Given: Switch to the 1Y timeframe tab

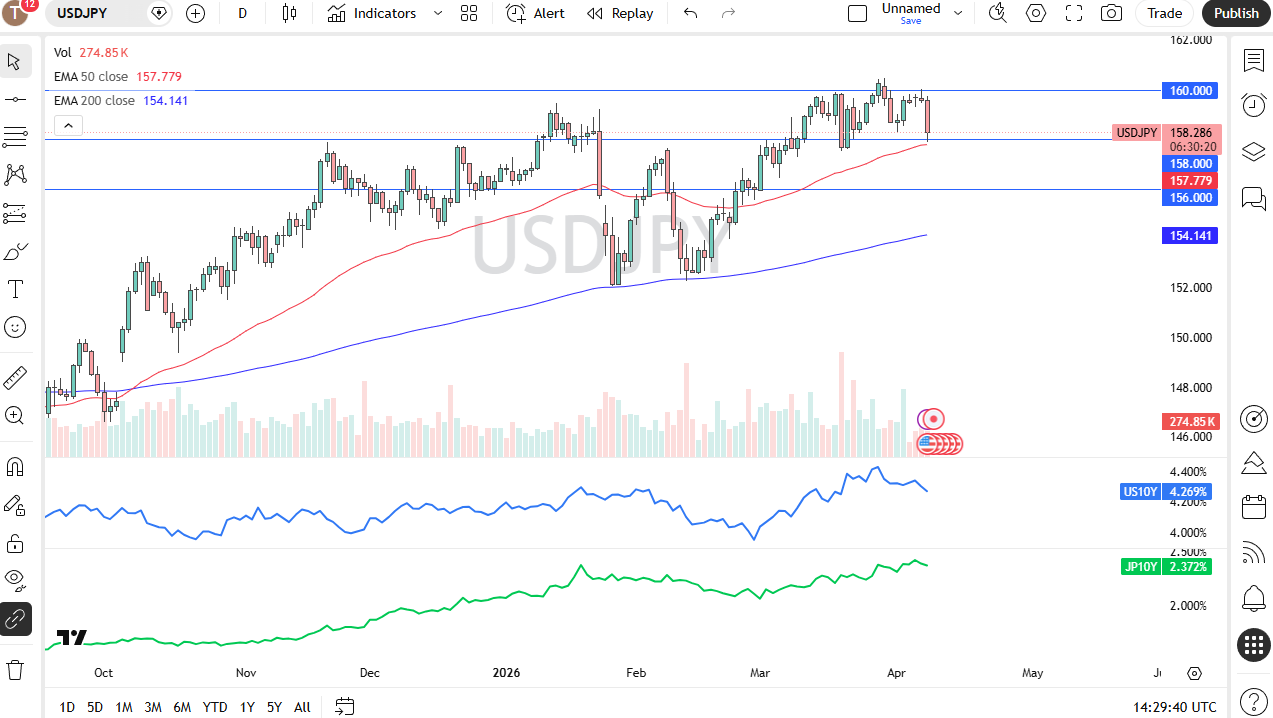Looking at the screenshot, I should [x=246, y=707].
